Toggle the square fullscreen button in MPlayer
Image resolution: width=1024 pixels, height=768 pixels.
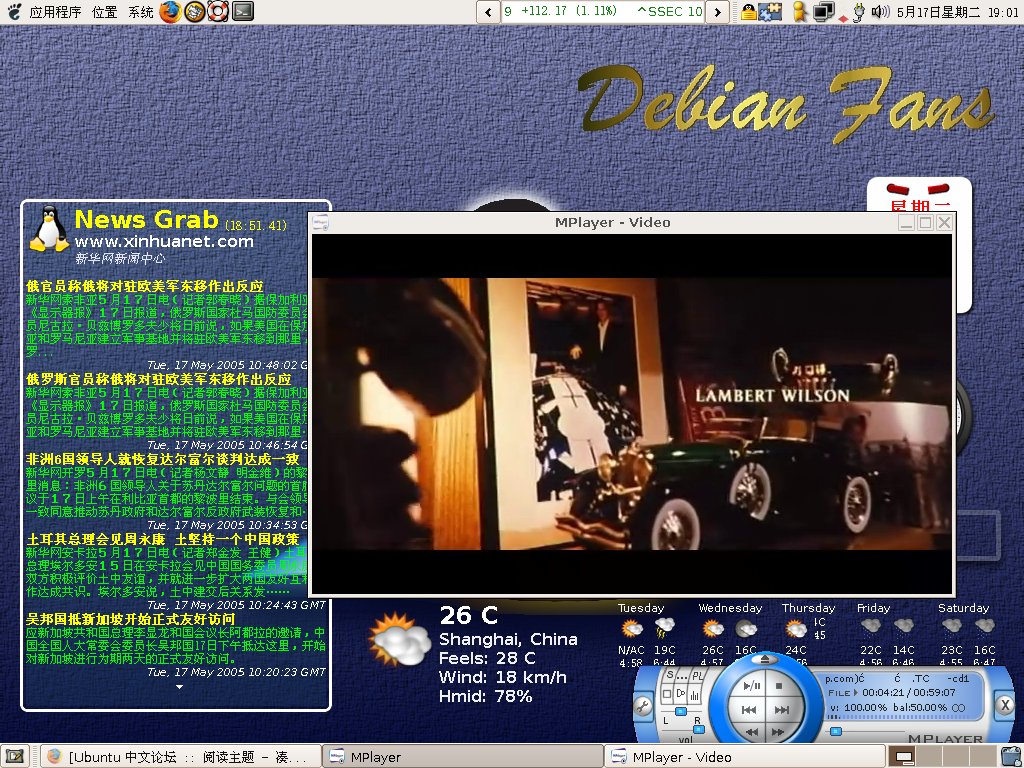tap(667, 694)
